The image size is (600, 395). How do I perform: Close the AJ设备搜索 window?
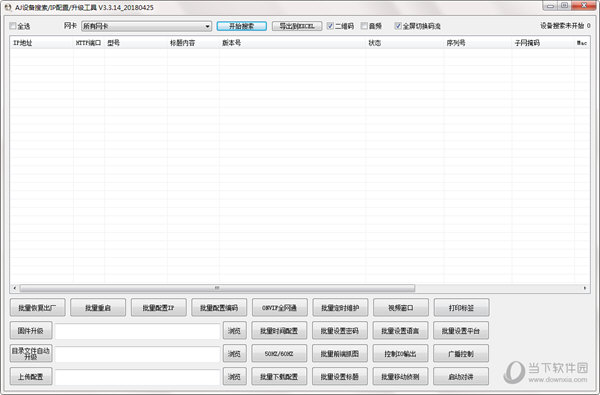584,6
